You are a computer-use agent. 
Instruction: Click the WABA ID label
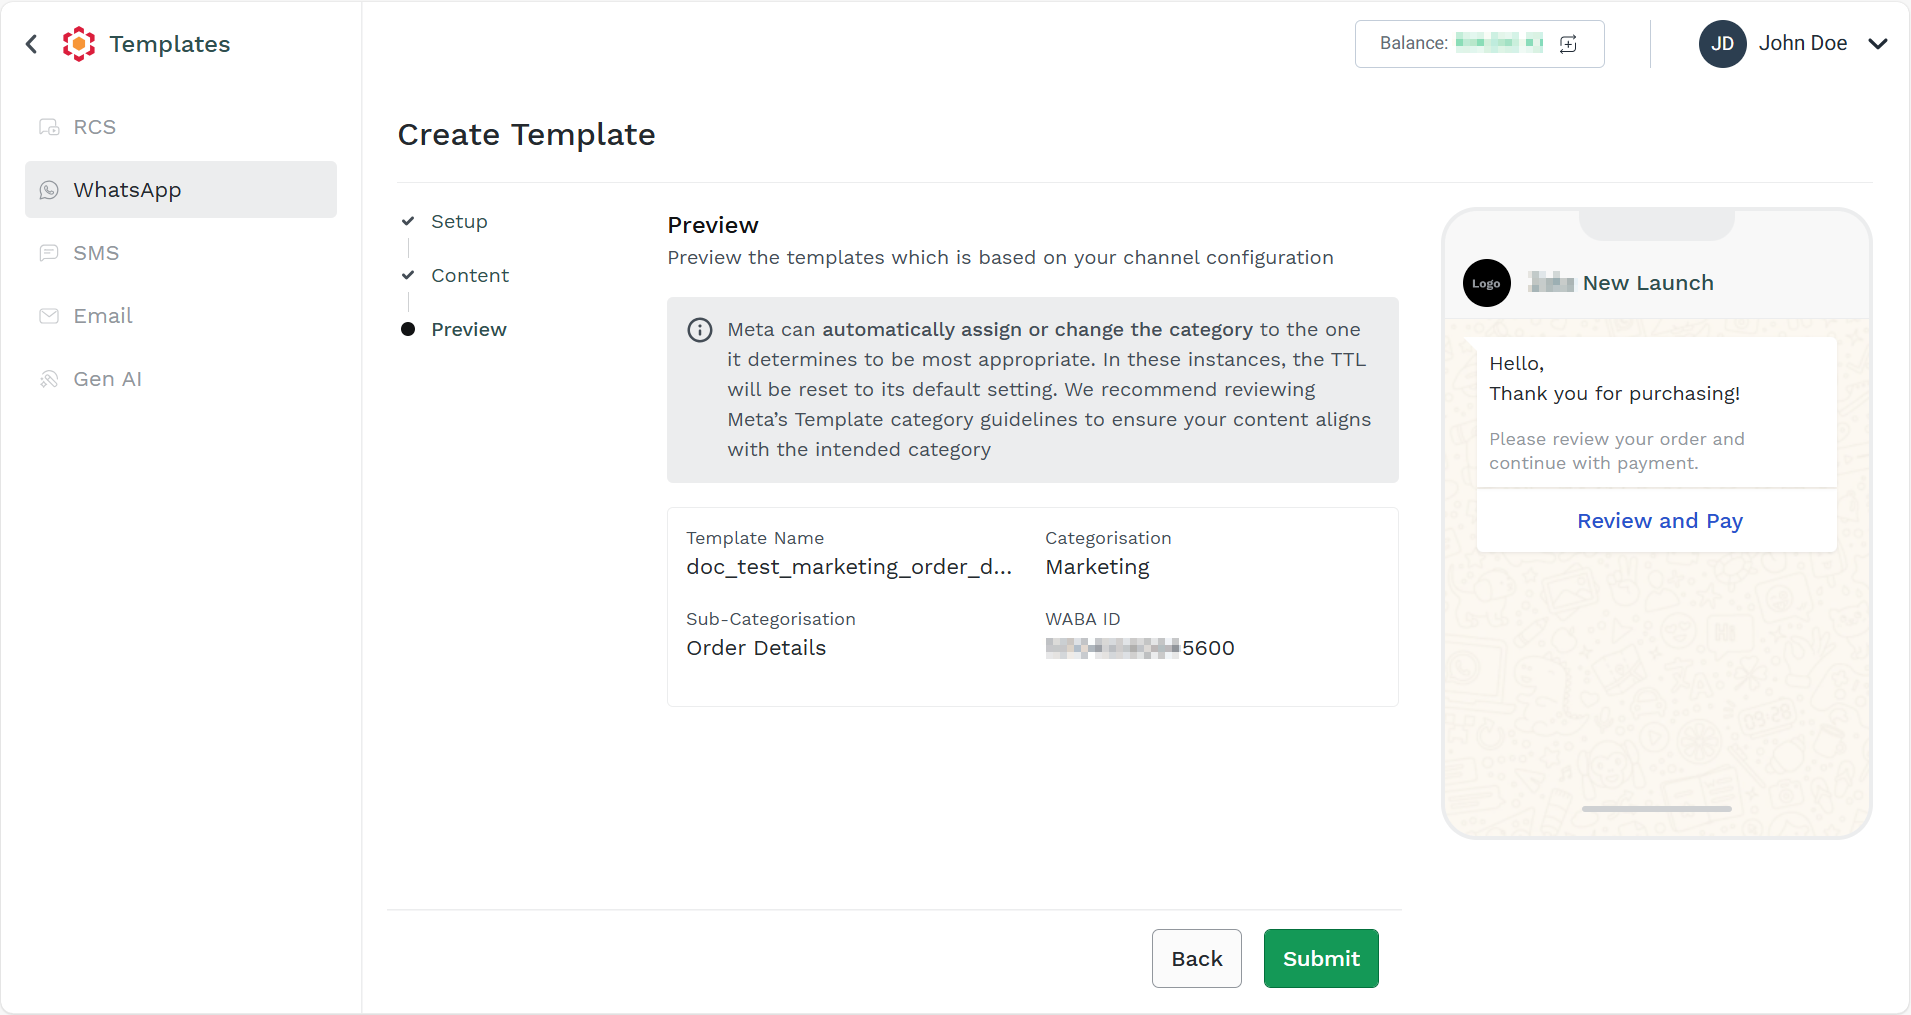pos(1083,619)
